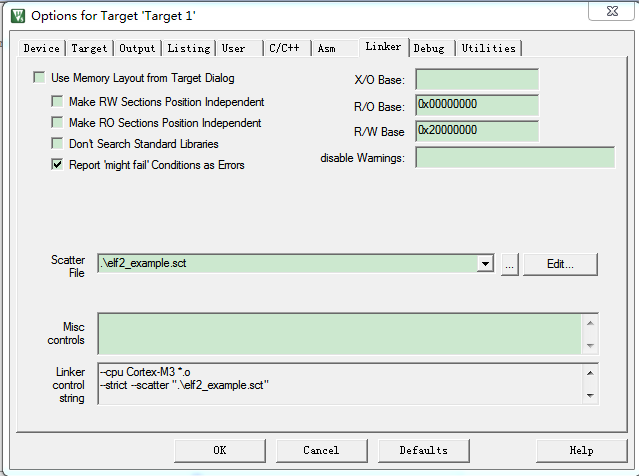Toggle Make RO Sections Position Independent
The image size is (639, 476).
[57, 123]
